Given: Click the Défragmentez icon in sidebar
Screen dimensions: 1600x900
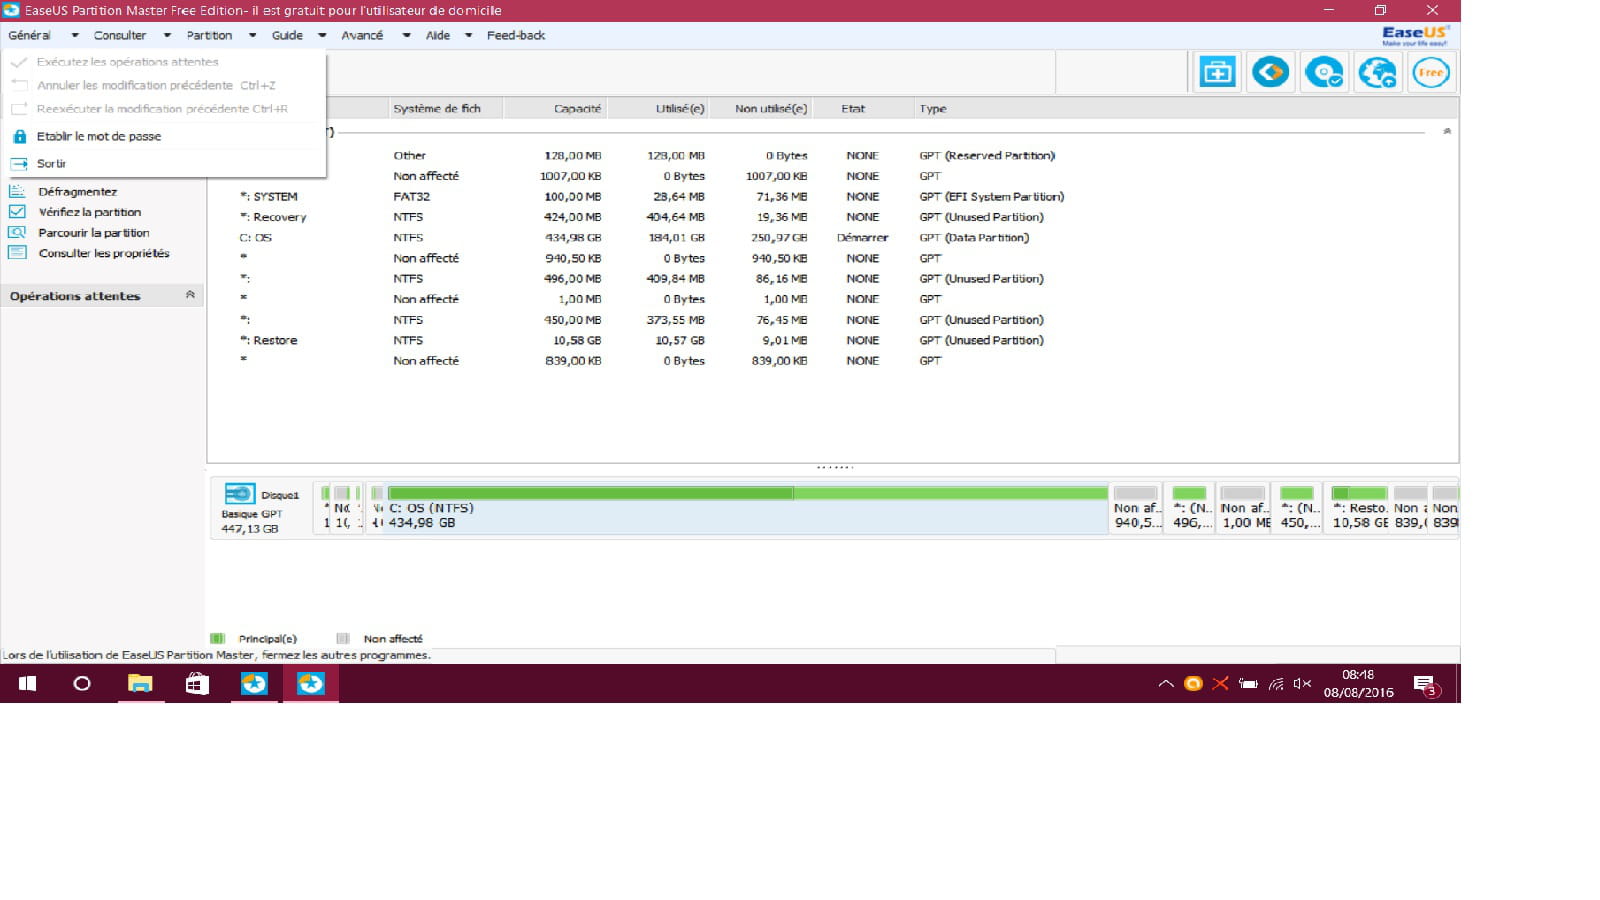Looking at the screenshot, I should [x=17, y=191].
